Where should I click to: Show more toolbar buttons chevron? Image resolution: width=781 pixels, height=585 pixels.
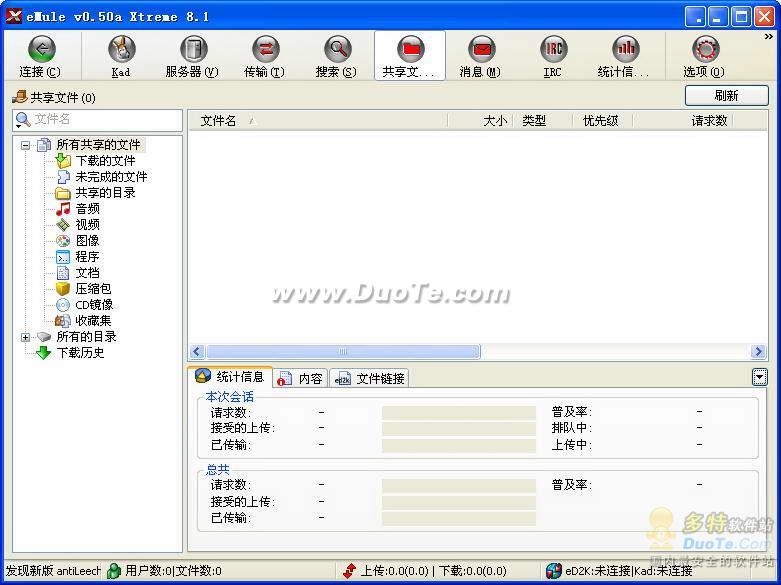coord(769,37)
